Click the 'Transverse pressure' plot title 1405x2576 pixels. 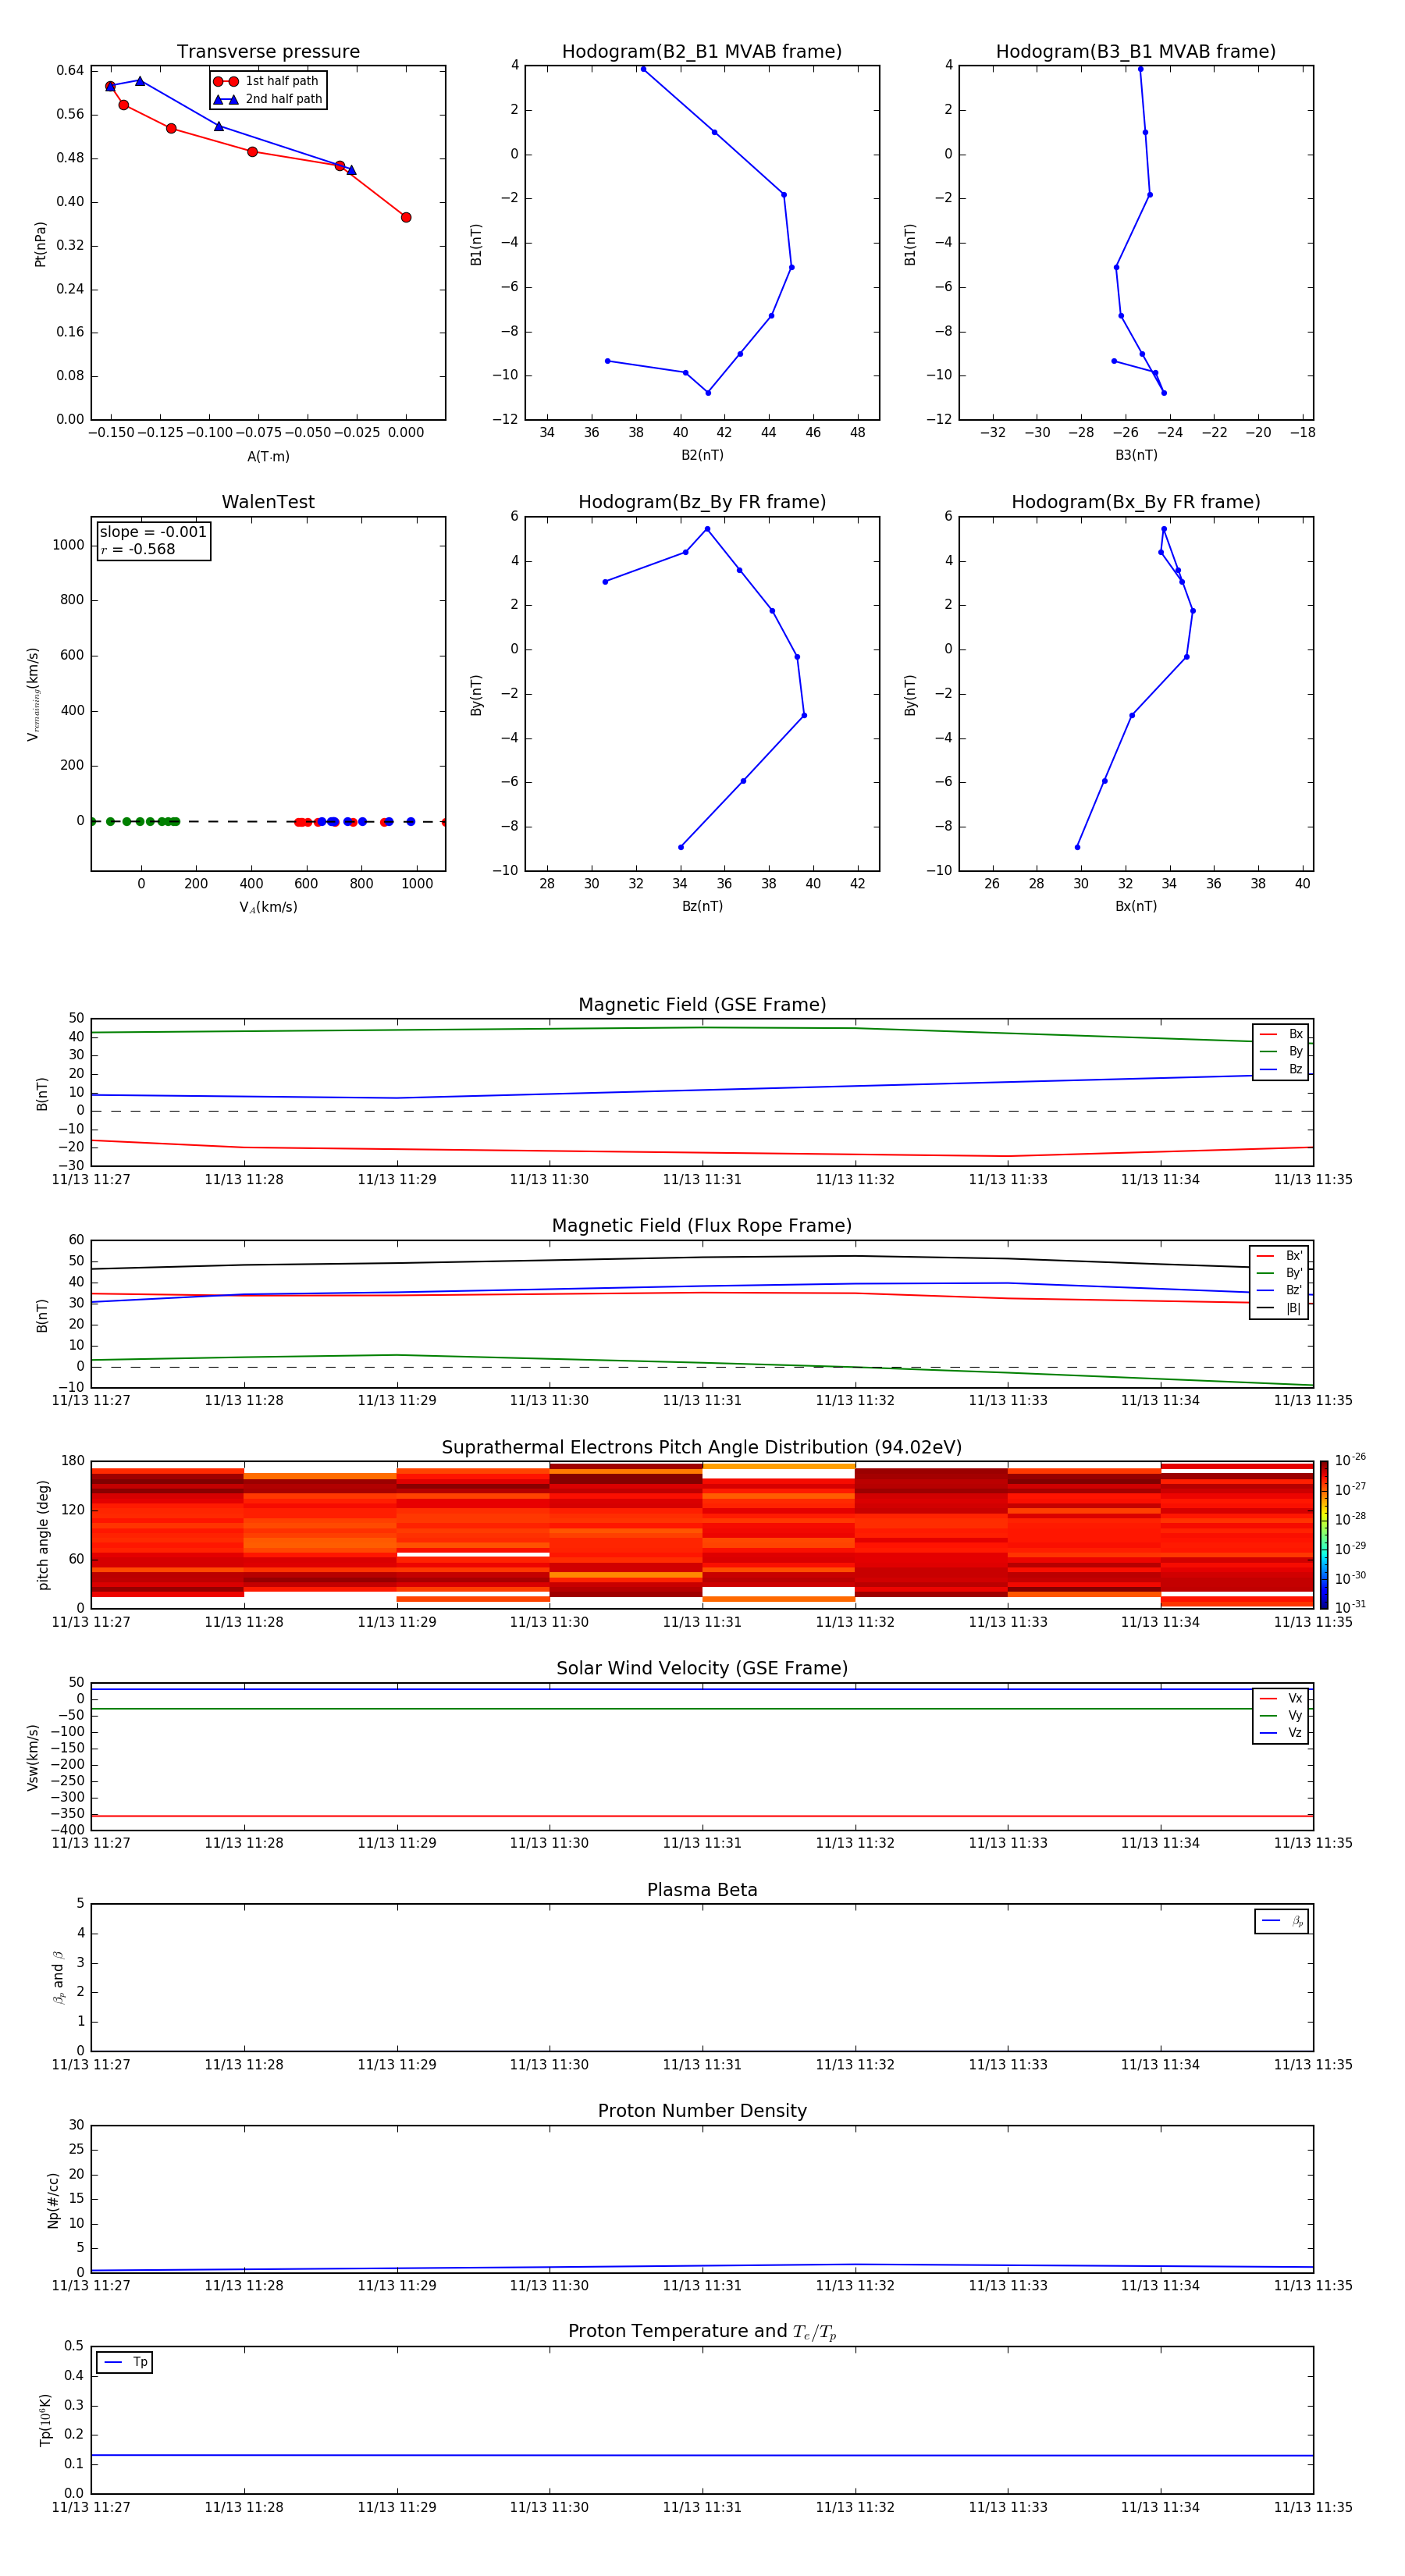[268, 52]
